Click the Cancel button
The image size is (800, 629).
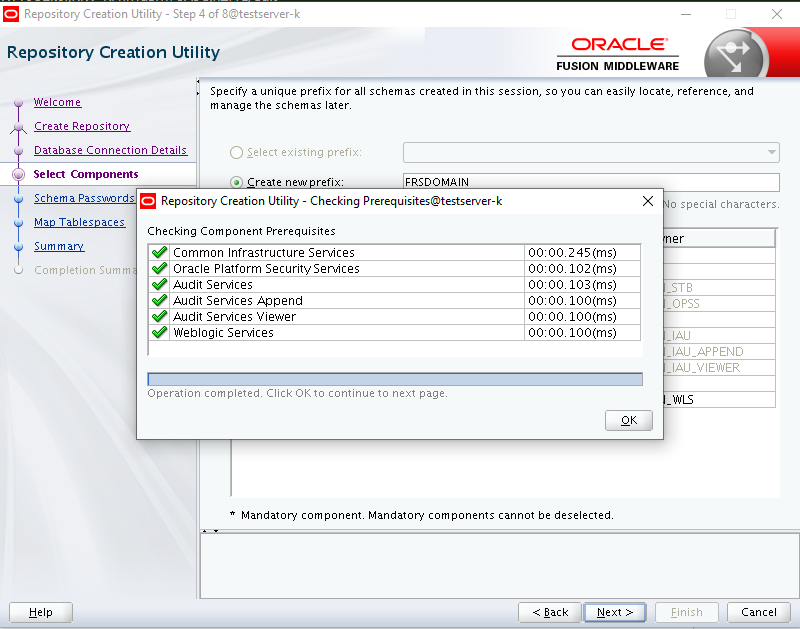pos(759,612)
